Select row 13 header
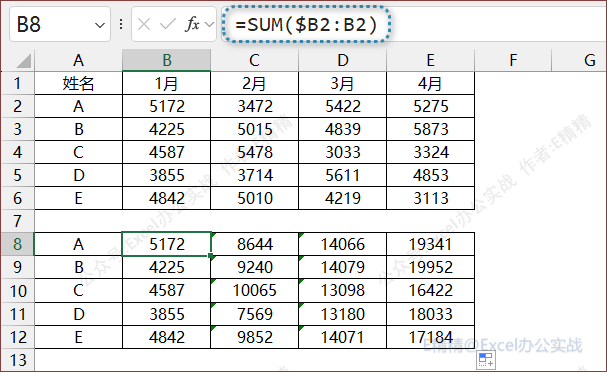The width and height of the screenshot is (607, 372). pyautogui.click(x=17, y=360)
